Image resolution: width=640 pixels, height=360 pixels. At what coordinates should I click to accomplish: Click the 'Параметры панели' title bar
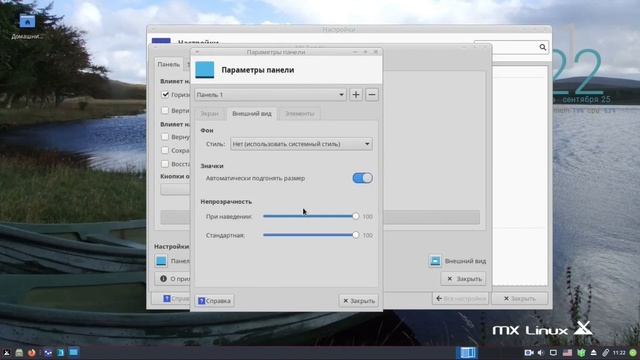287,52
